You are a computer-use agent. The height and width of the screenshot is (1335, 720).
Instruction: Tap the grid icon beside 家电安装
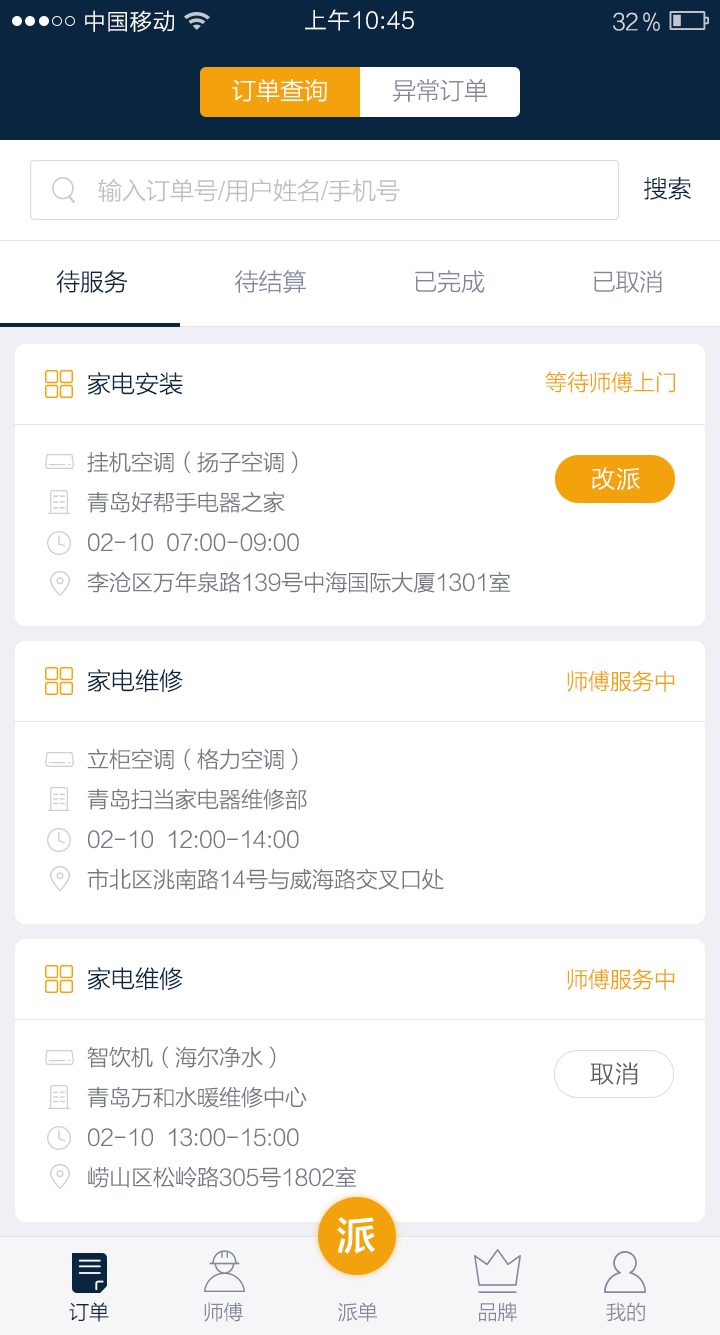(59, 384)
